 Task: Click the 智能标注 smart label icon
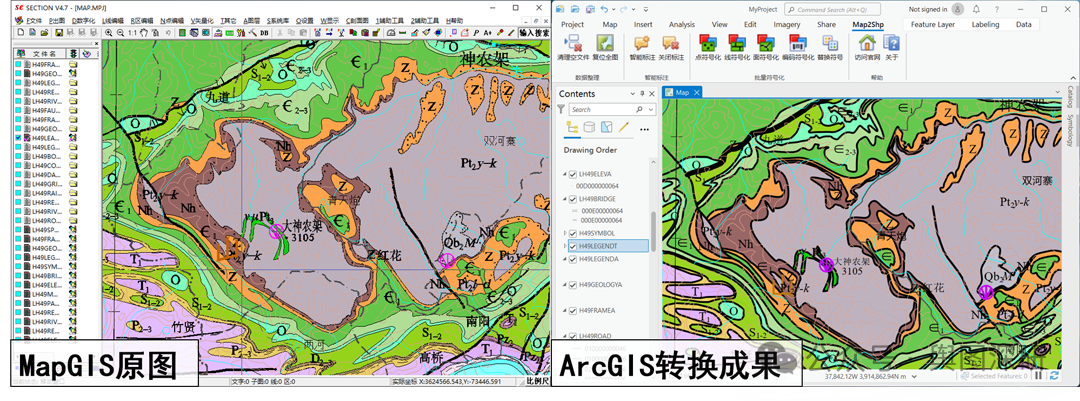click(641, 43)
